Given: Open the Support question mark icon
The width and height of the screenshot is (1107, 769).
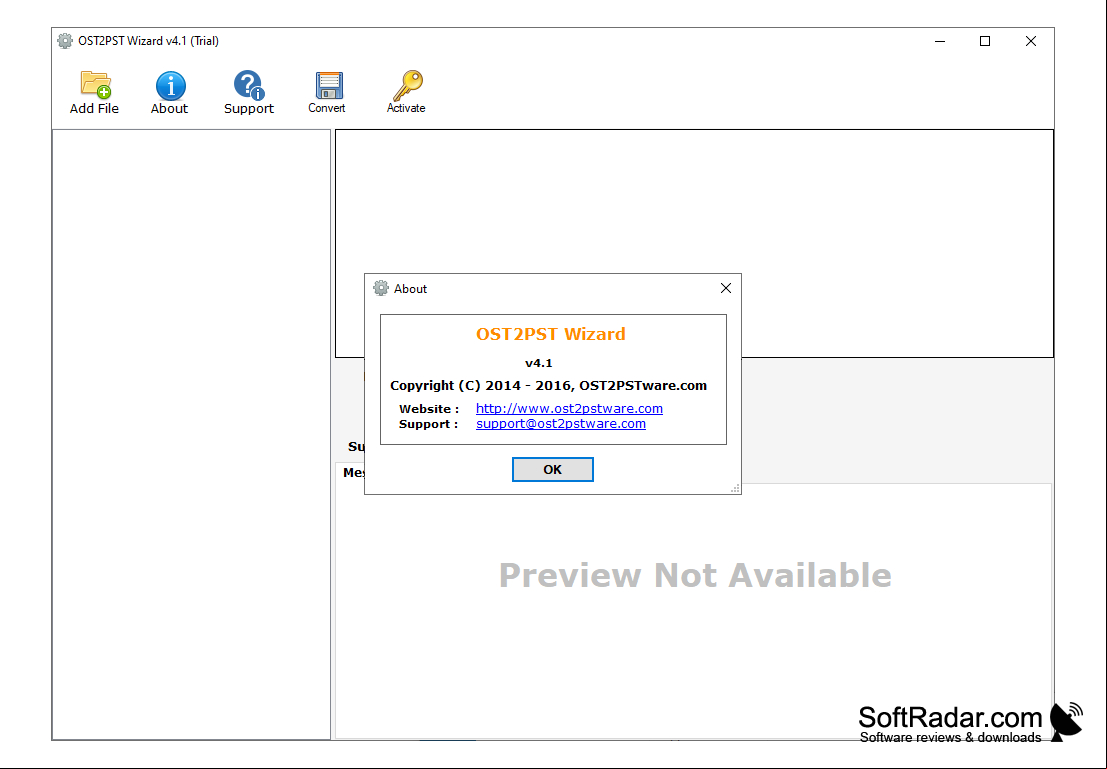Looking at the screenshot, I should [249, 85].
